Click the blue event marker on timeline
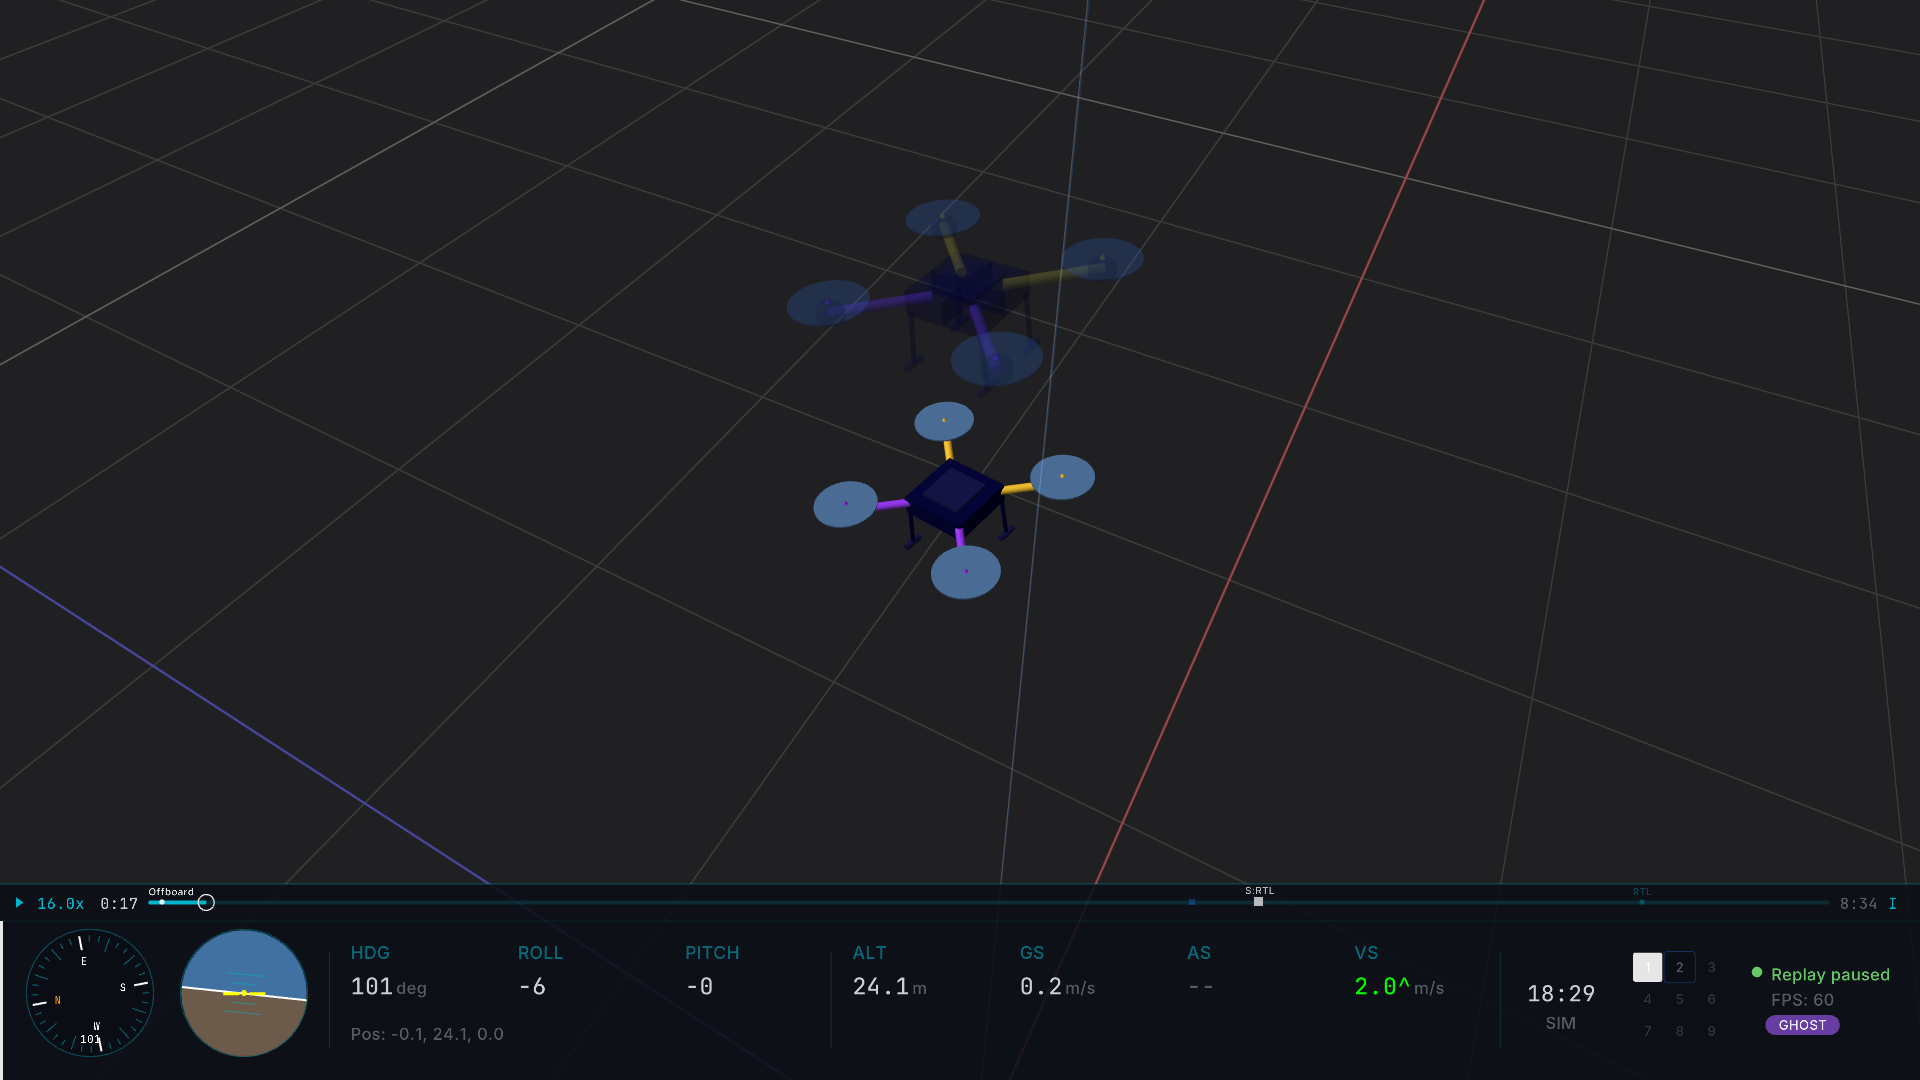Image resolution: width=1920 pixels, height=1080 pixels. 1192,902
